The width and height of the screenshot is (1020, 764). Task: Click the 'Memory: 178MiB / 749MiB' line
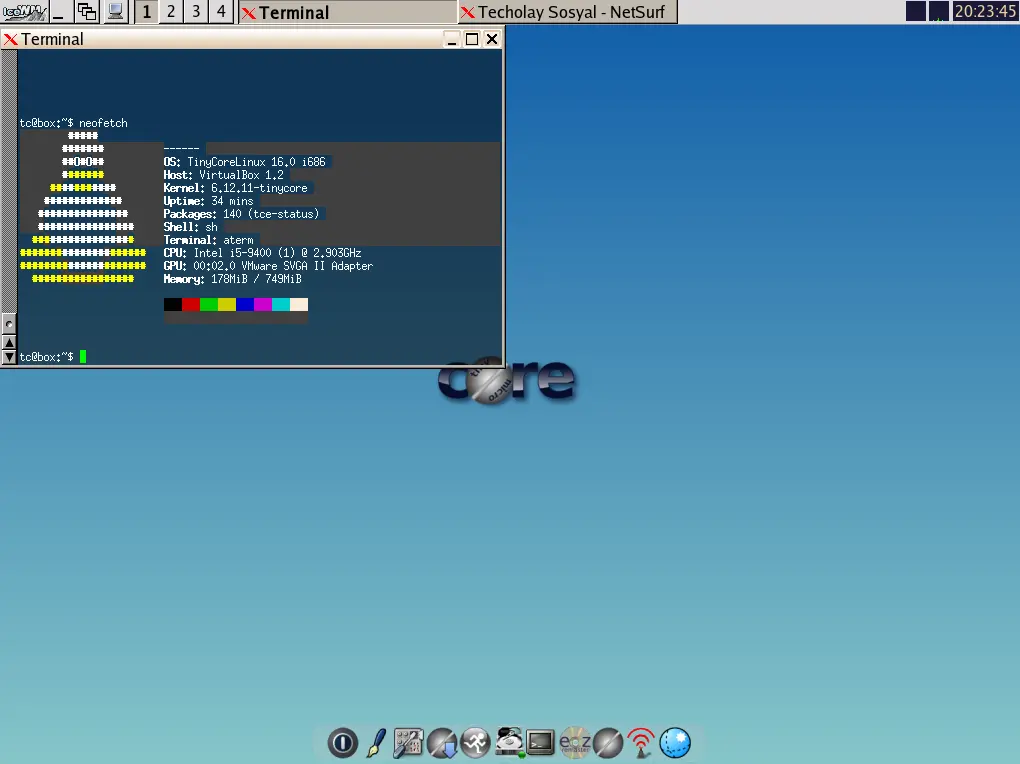[x=232, y=279]
